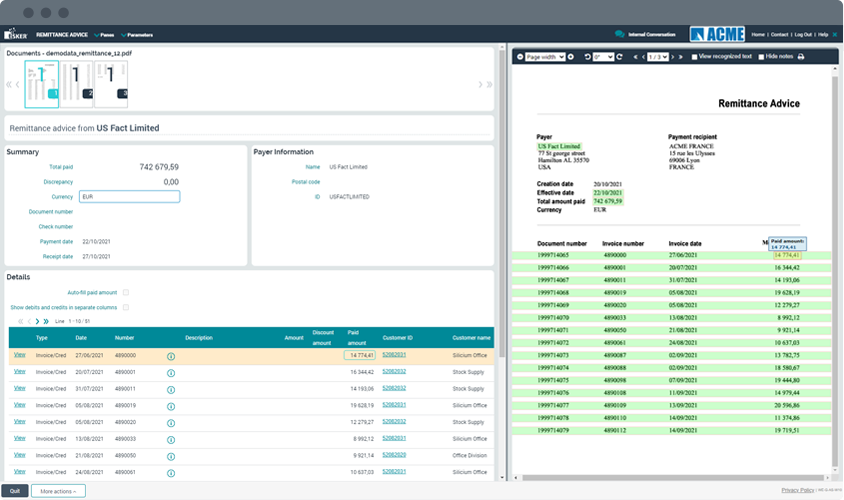Check View recognized text
The width and height of the screenshot is (844, 500).
(694, 57)
